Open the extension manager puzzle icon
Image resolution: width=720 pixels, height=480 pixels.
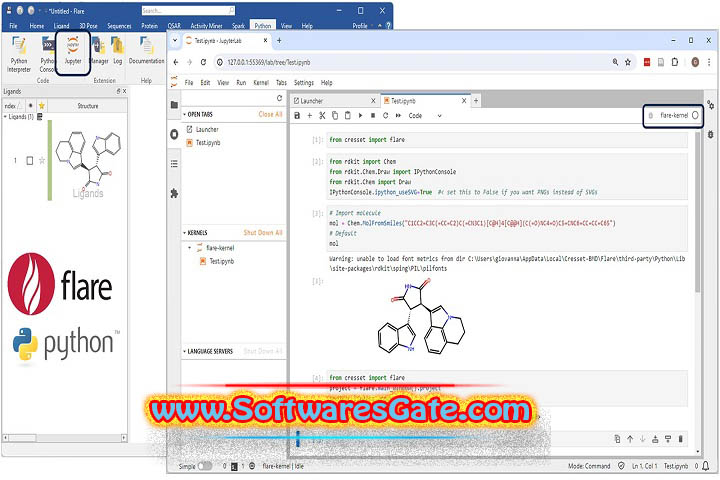click(174, 193)
